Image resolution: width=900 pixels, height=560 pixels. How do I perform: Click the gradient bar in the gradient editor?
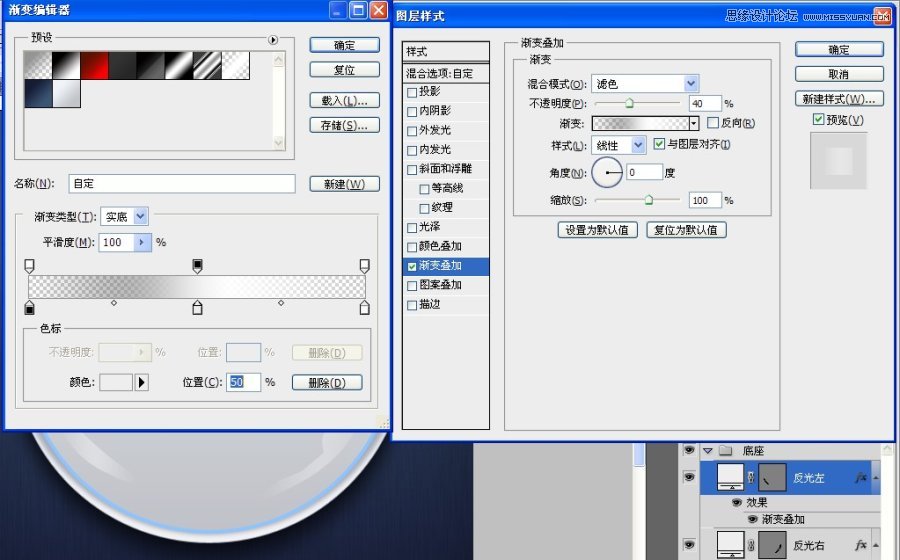(x=197, y=286)
